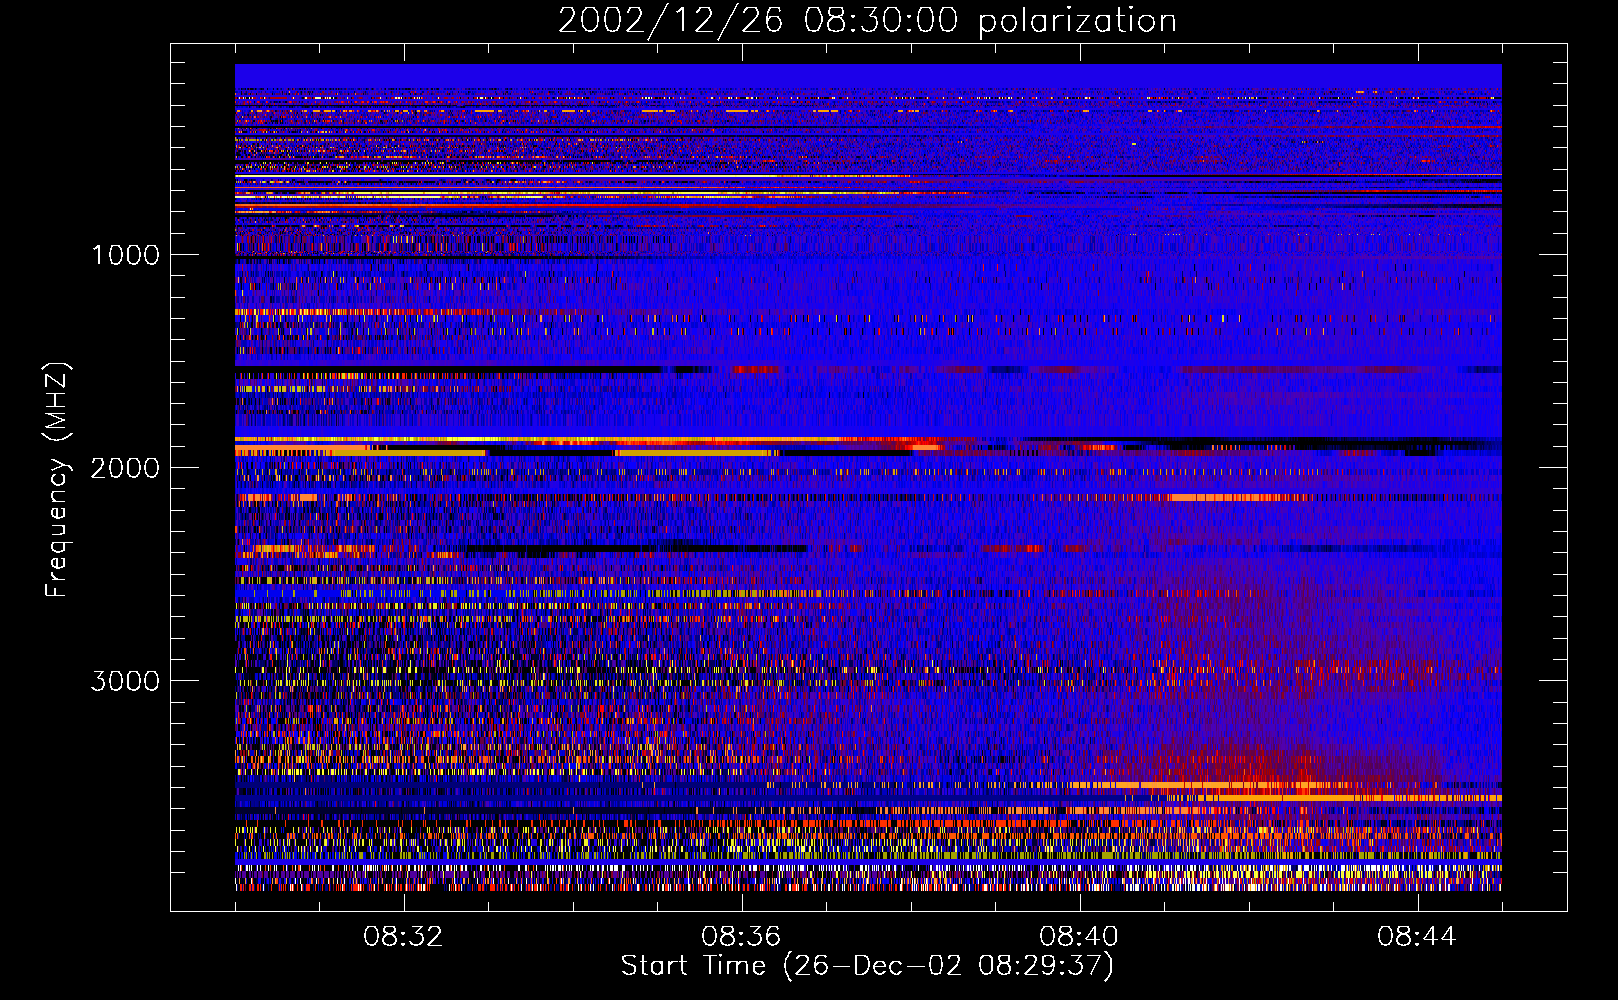Select the 2000 frequency axis label
The height and width of the screenshot is (1000, 1618).
pyautogui.click(x=125, y=468)
